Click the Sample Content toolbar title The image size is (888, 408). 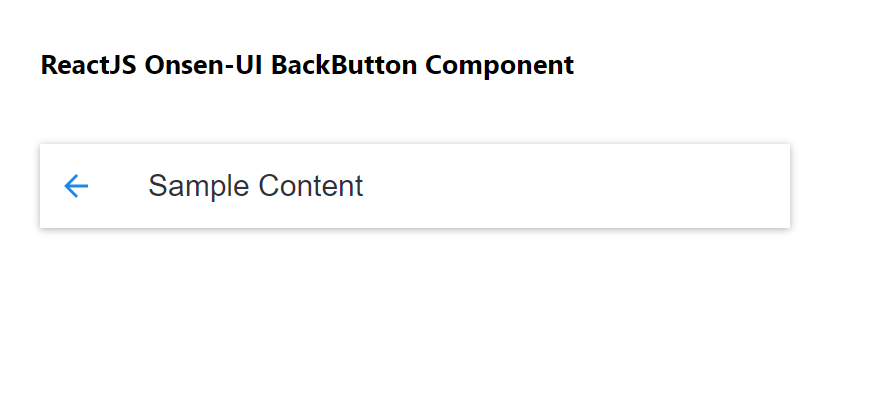(x=255, y=186)
